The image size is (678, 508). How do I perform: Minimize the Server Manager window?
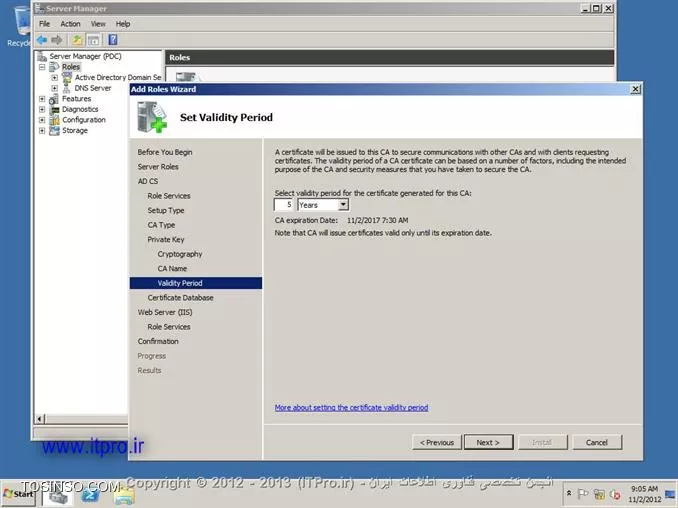coord(585,8)
